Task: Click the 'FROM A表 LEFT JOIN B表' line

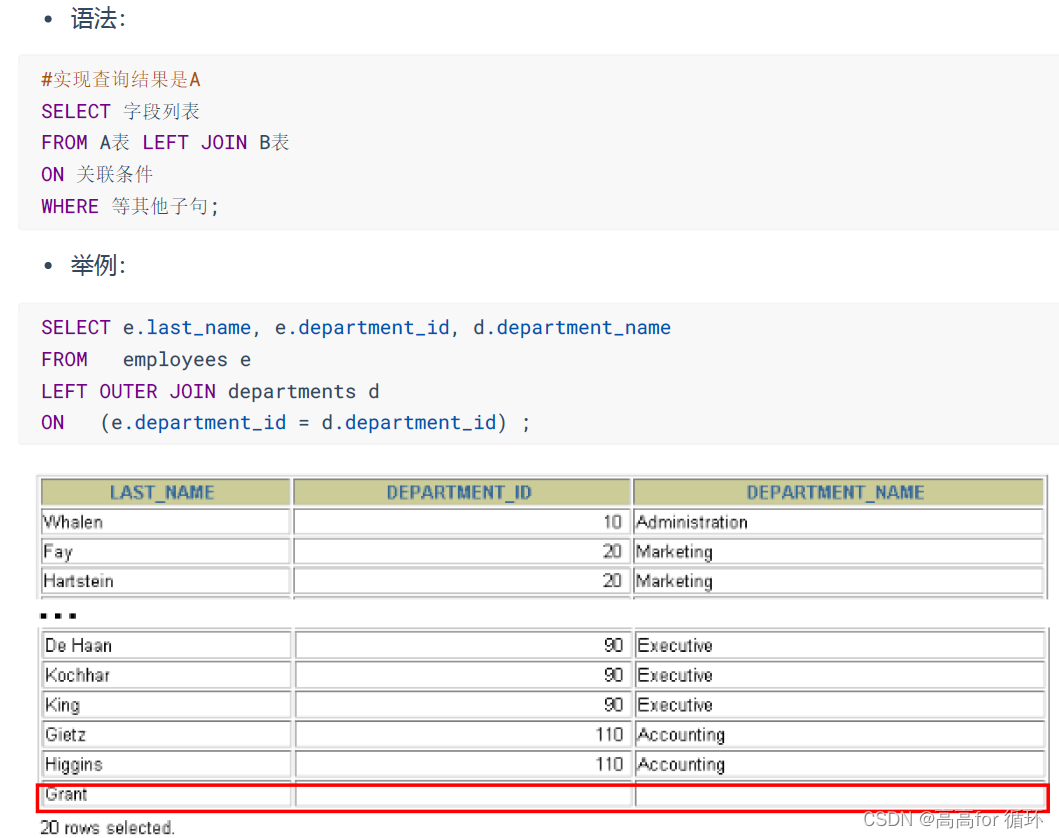Action: click(x=165, y=142)
